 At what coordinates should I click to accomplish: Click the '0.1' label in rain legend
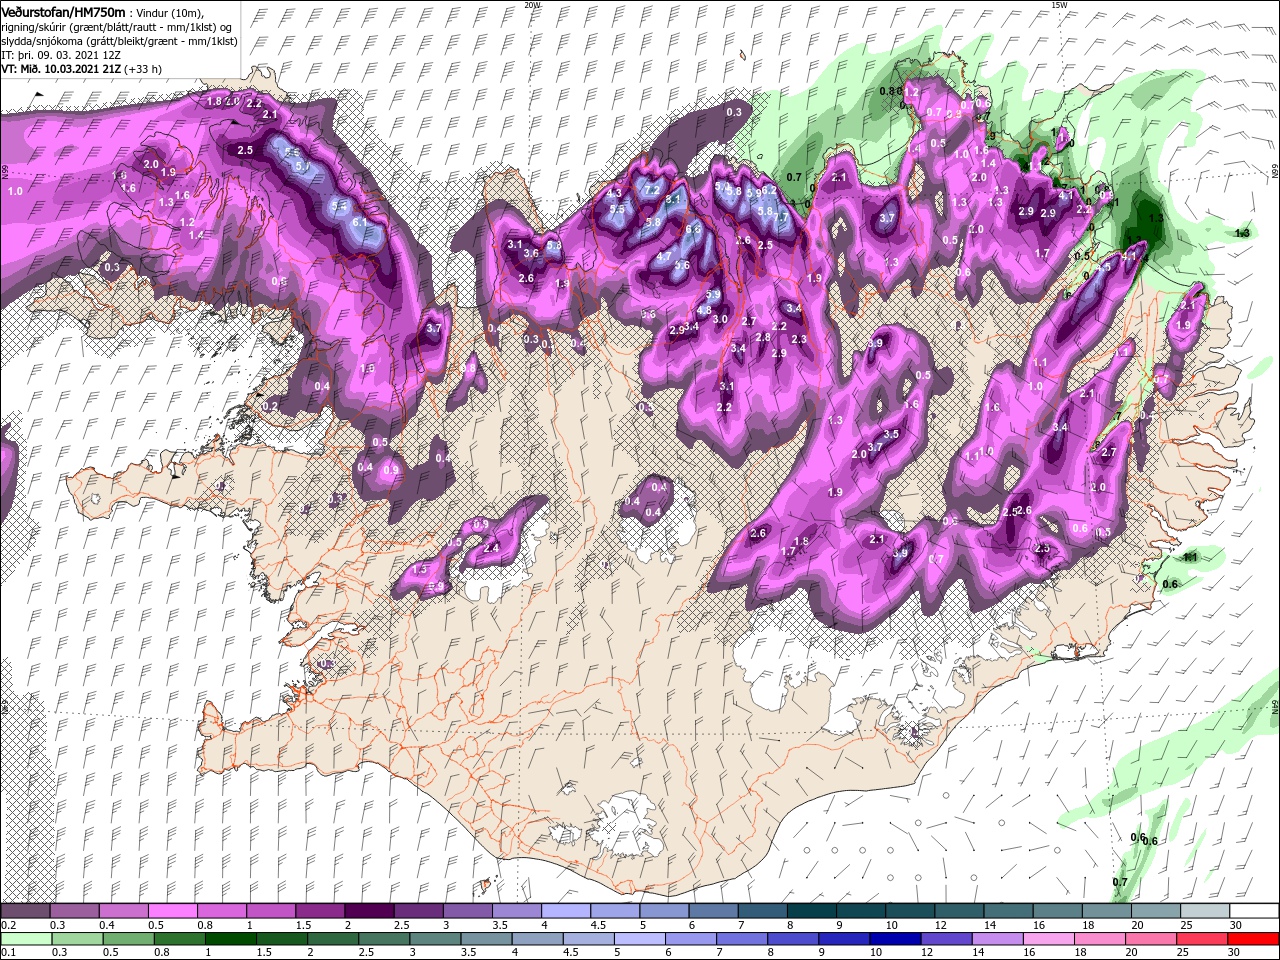(x=7, y=952)
